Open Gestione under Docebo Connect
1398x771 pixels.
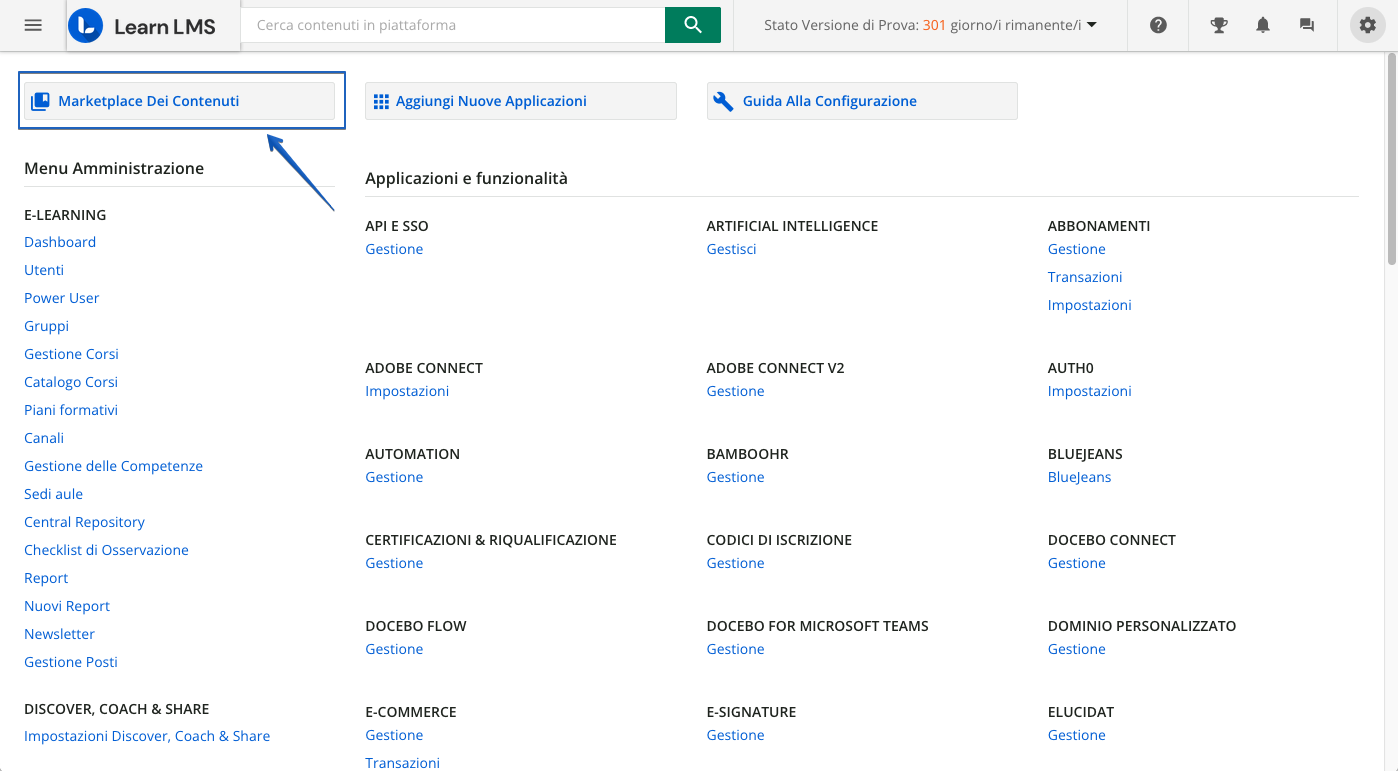(x=1077, y=563)
